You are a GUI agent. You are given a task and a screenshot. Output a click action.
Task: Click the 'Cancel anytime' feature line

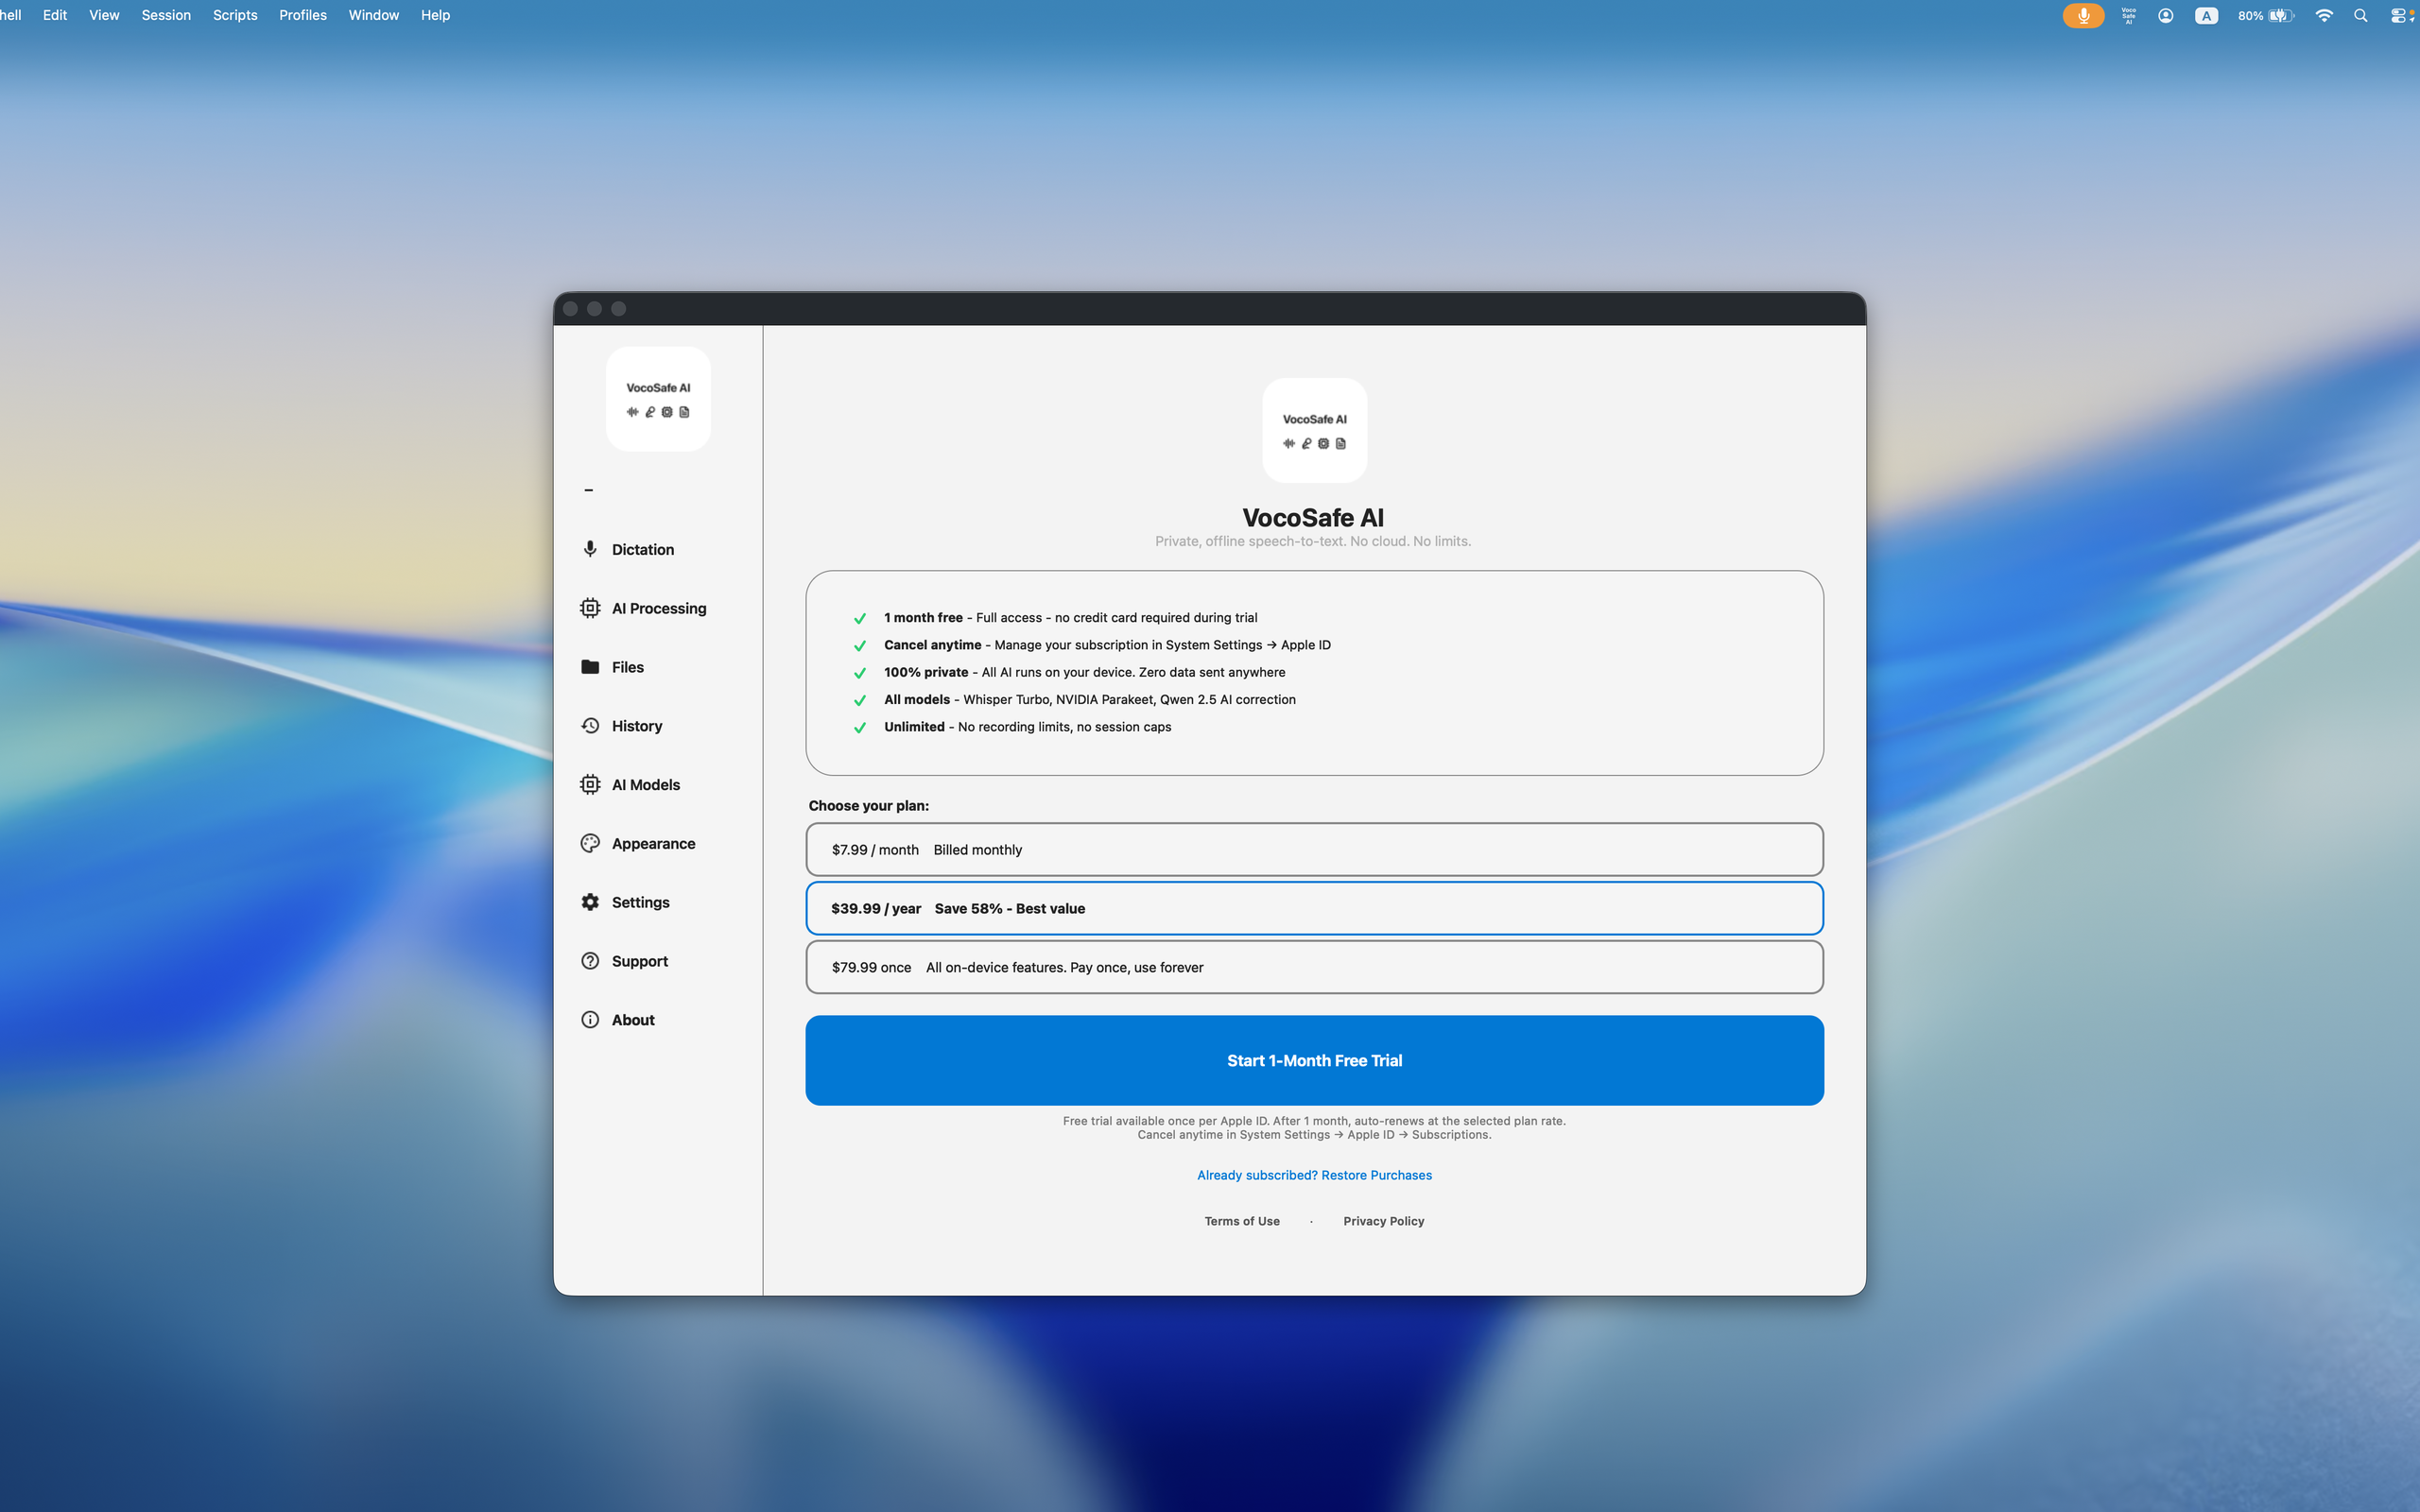(x=1107, y=645)
